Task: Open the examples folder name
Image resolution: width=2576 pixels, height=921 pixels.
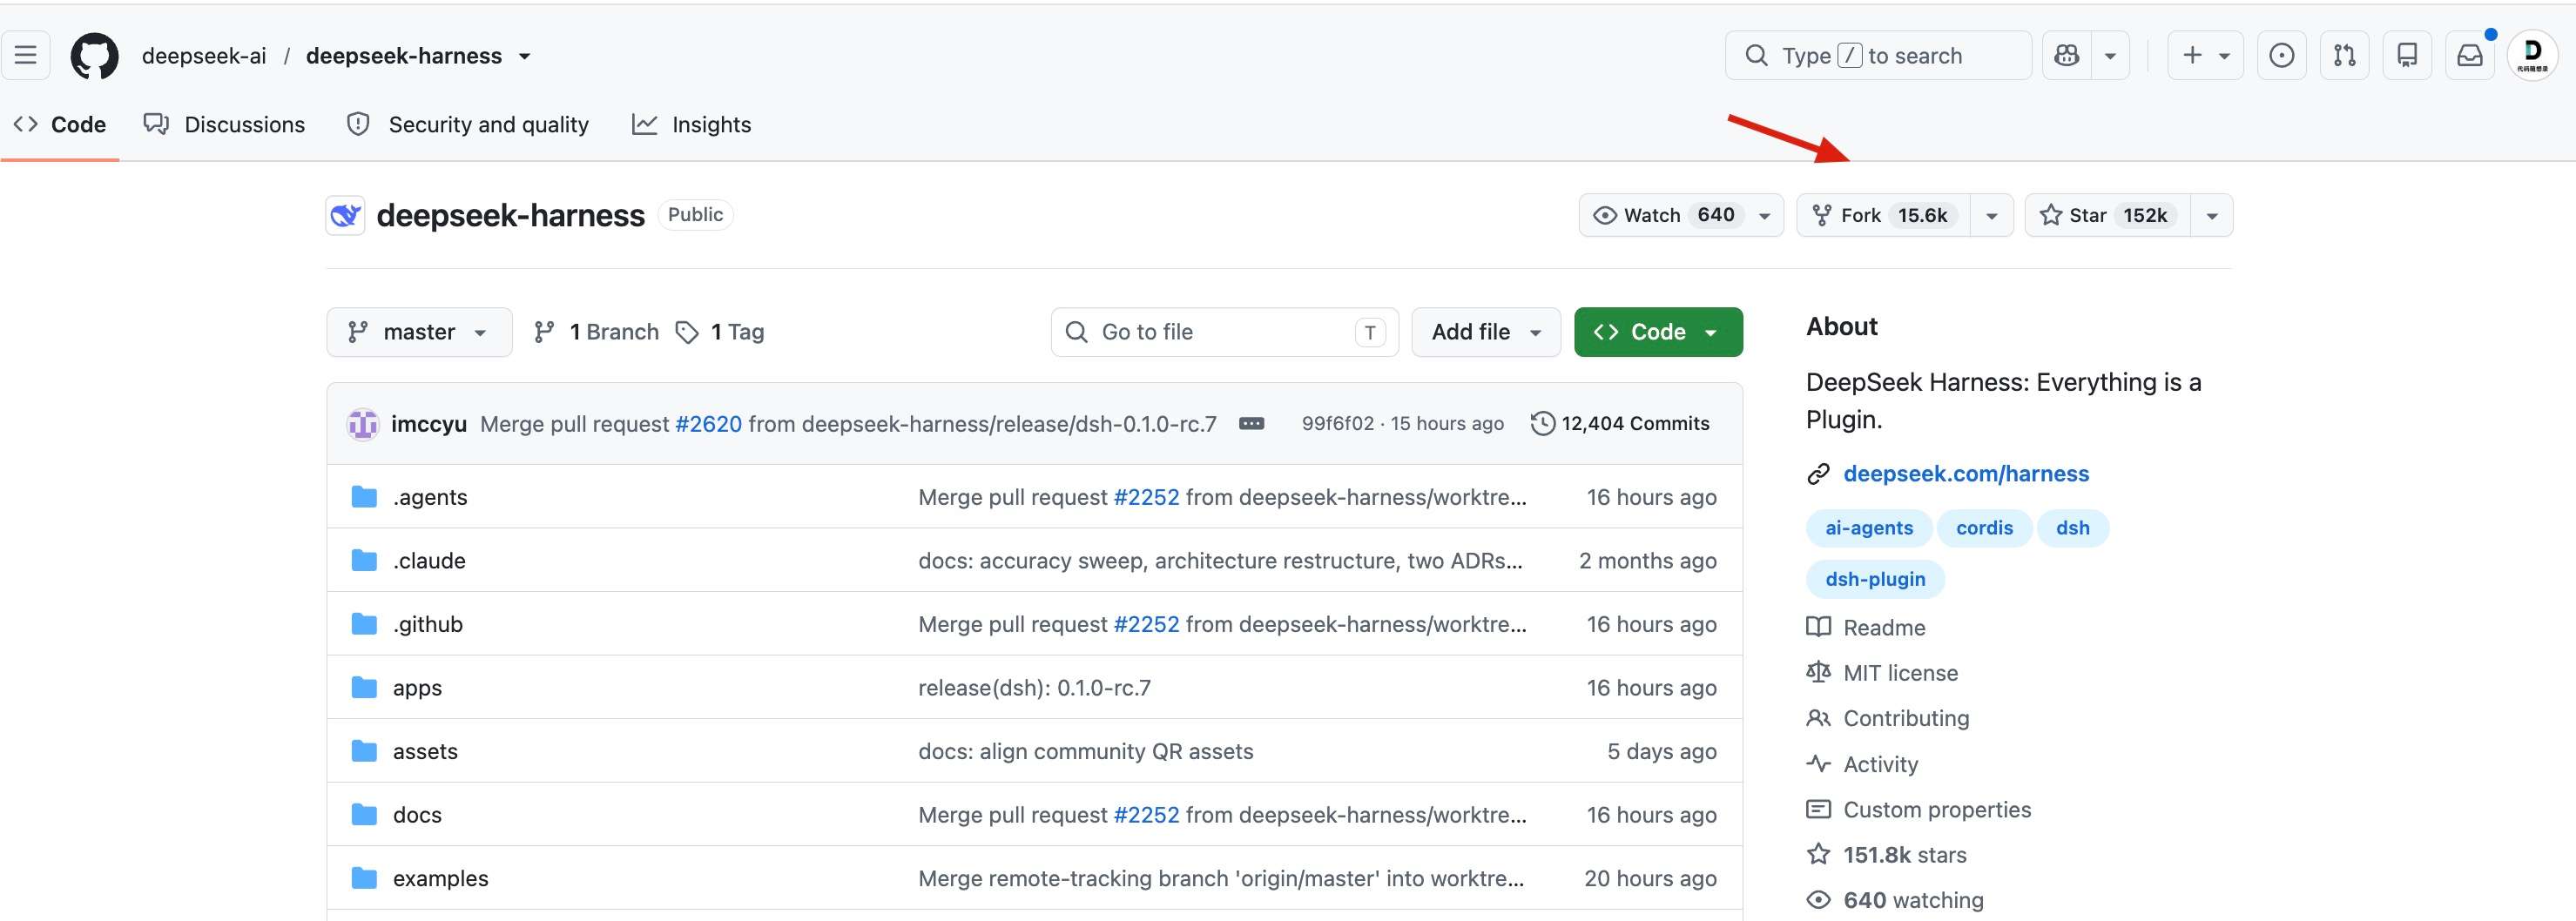Action: tap(441, 878)
